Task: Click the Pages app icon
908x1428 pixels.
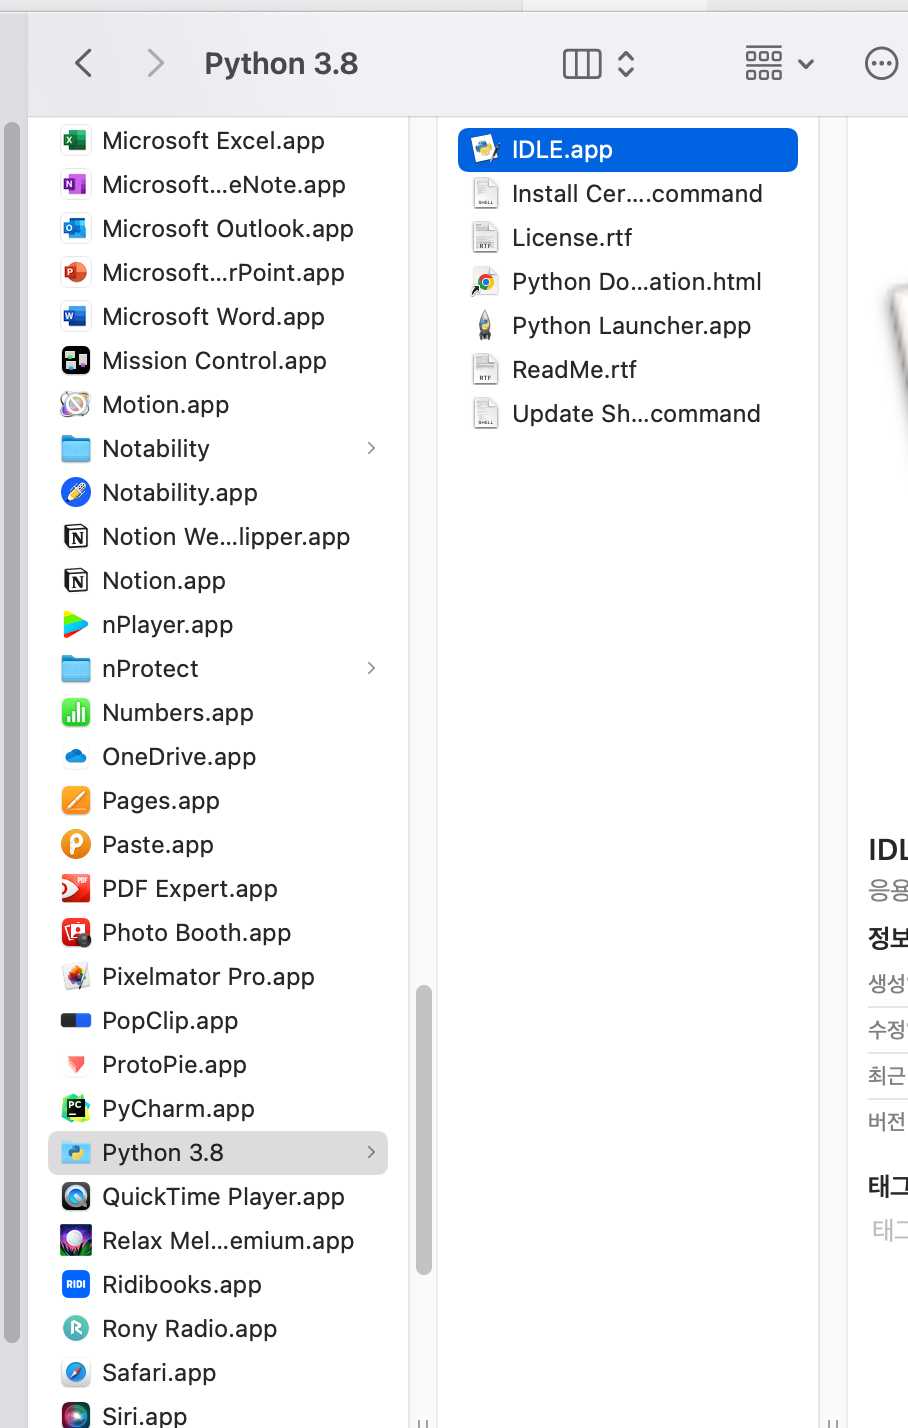Action: [76, 801]
